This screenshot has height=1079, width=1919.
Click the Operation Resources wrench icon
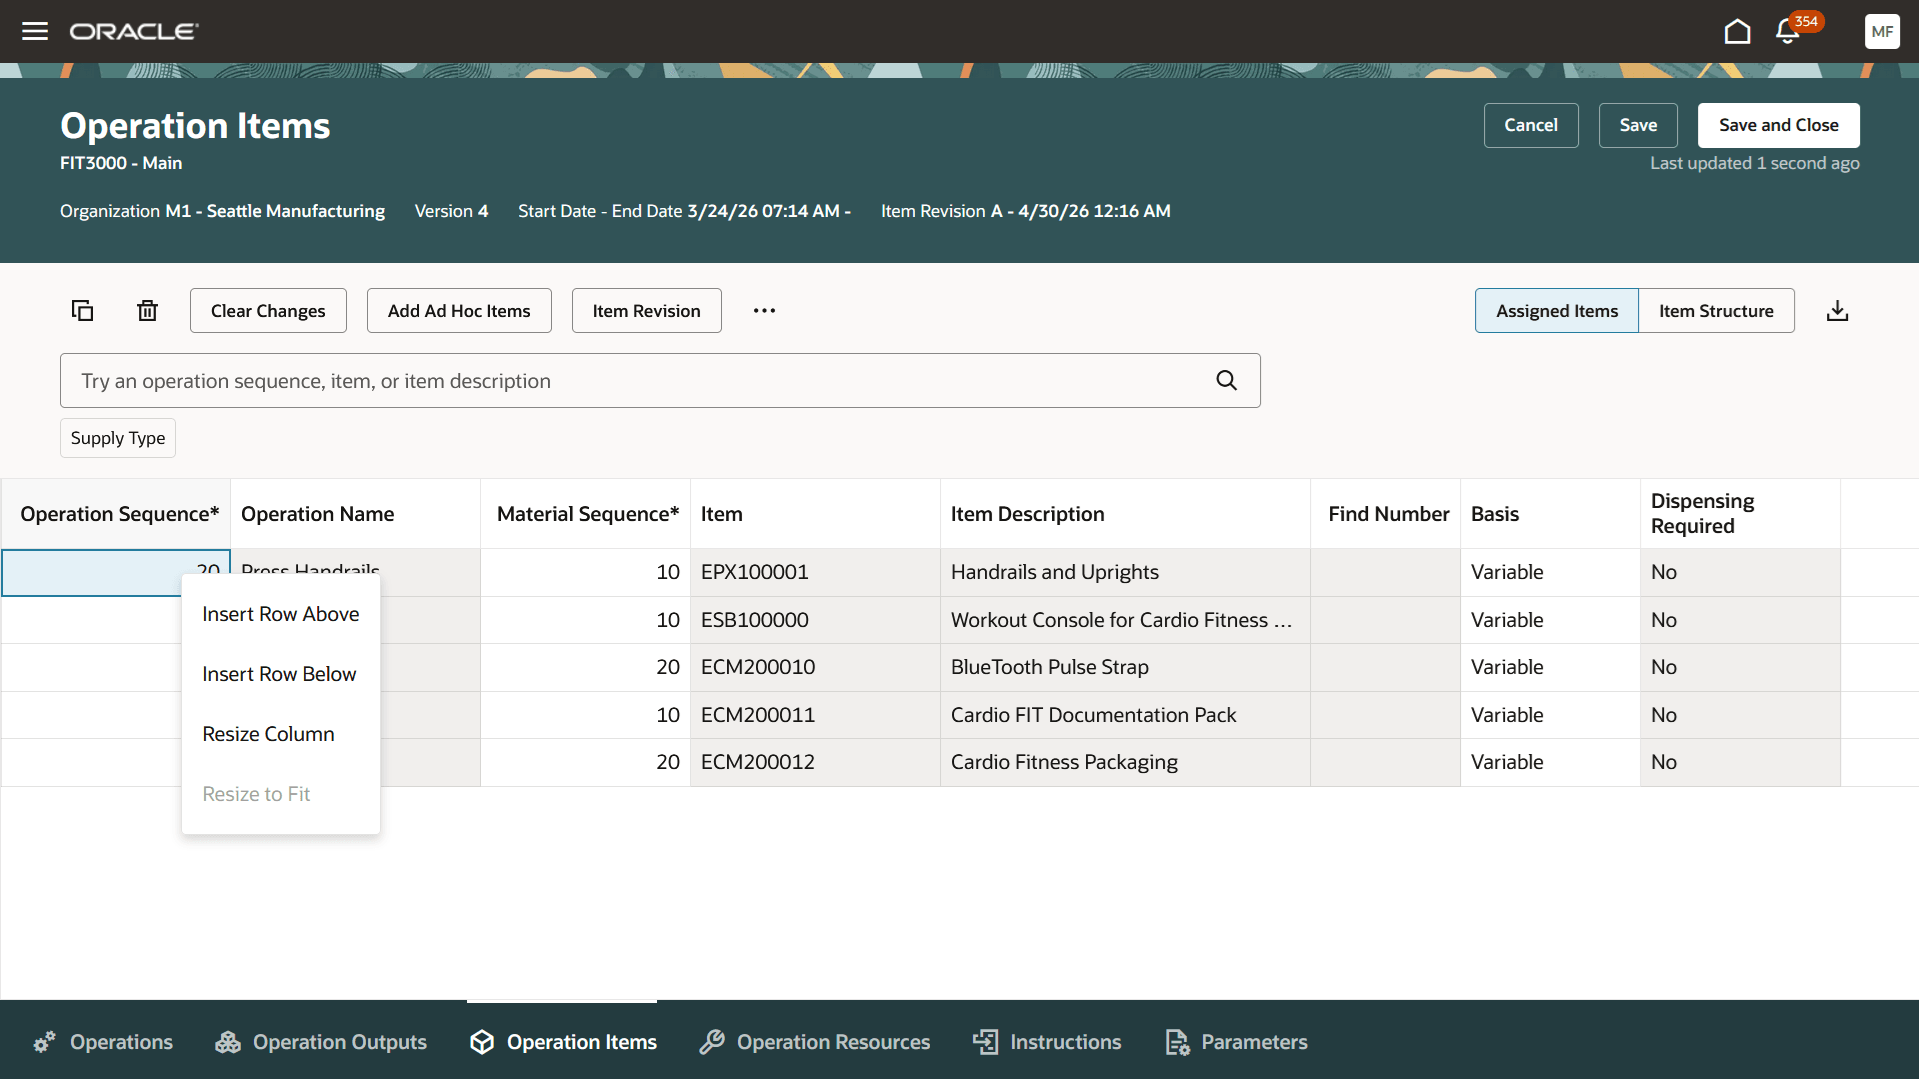[712, 1042]
